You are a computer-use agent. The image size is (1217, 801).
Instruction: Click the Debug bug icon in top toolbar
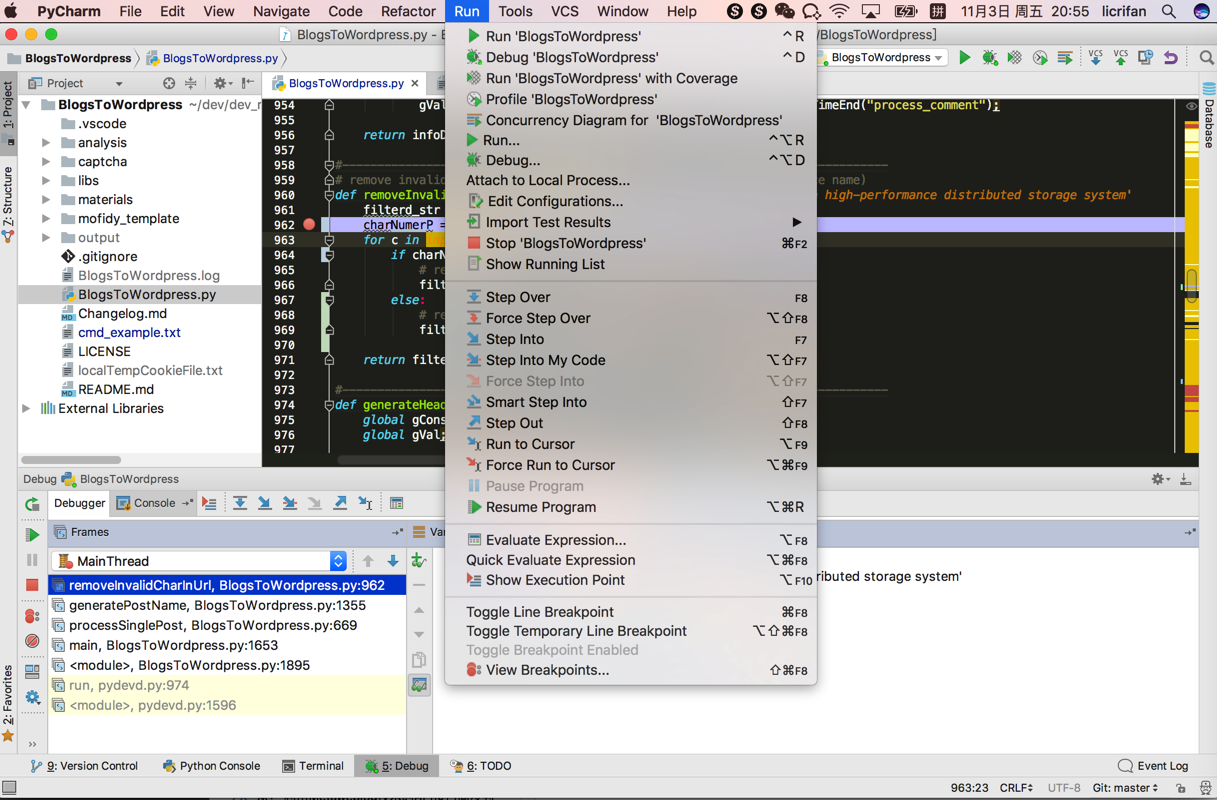click(x=989, y=58)
